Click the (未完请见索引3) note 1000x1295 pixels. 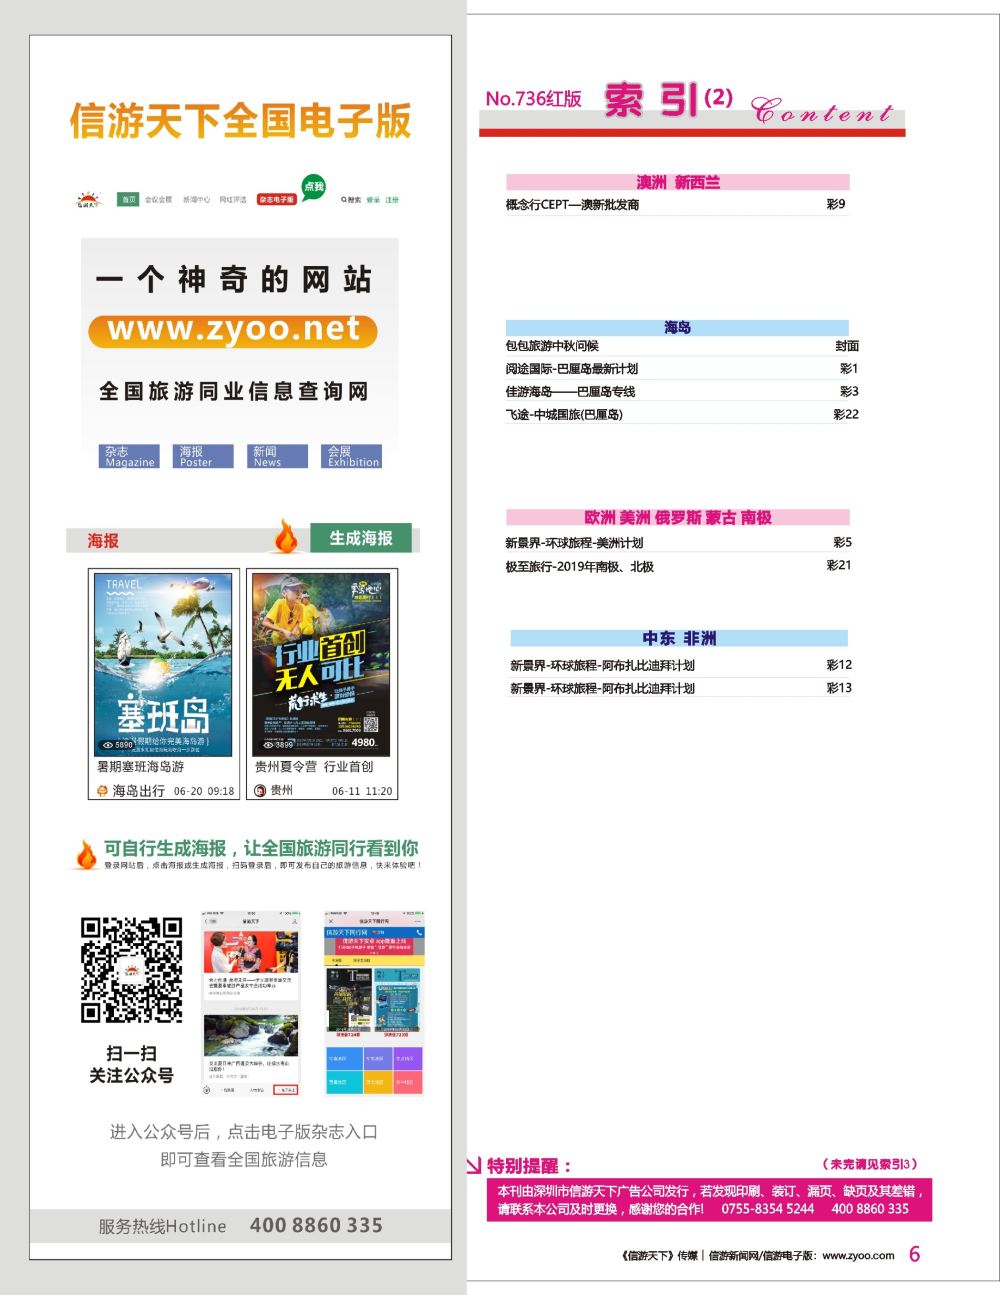coord(870,1164)
